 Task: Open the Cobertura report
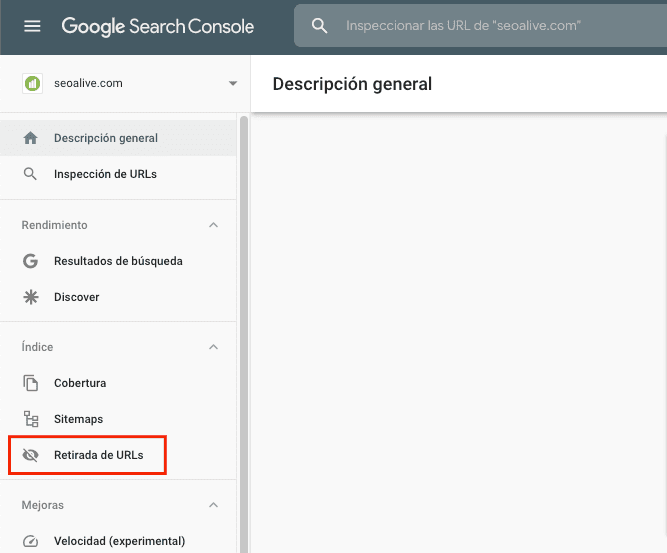(x=118, y=383)
